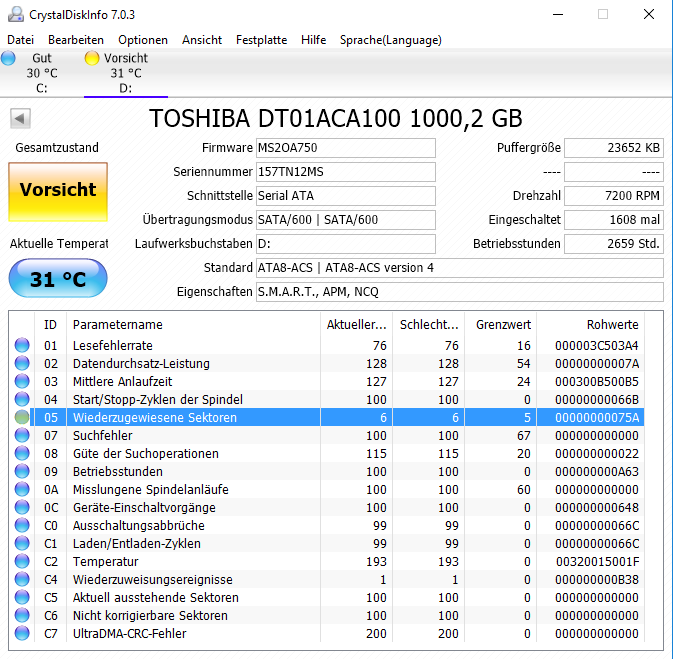
Task: Click the status dot for Ausschaltungsabbrüche
Action: [22, 525]
